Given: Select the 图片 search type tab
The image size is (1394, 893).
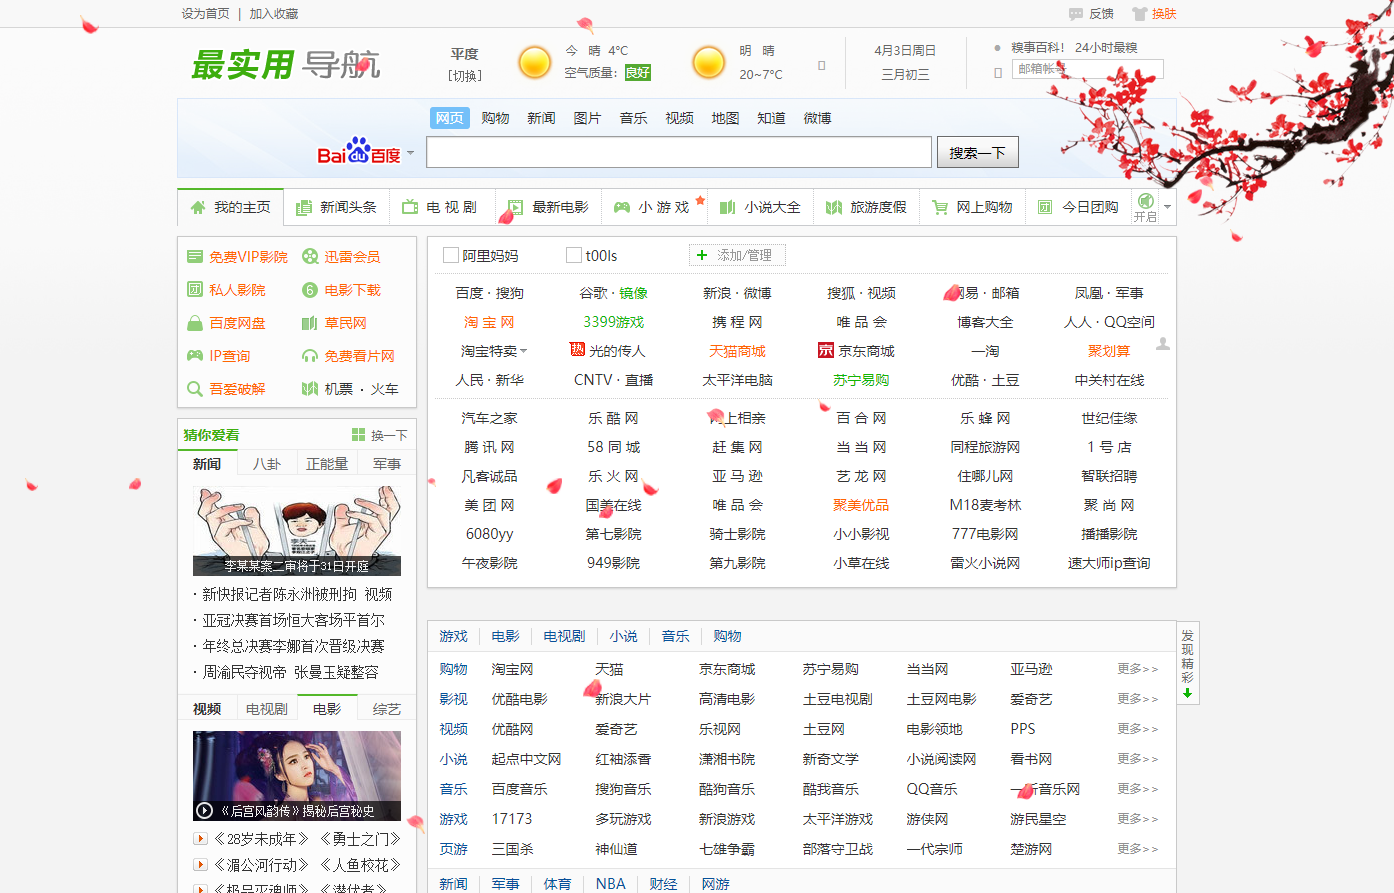Looking at the screenshot, I should click(x=587, y=118).
